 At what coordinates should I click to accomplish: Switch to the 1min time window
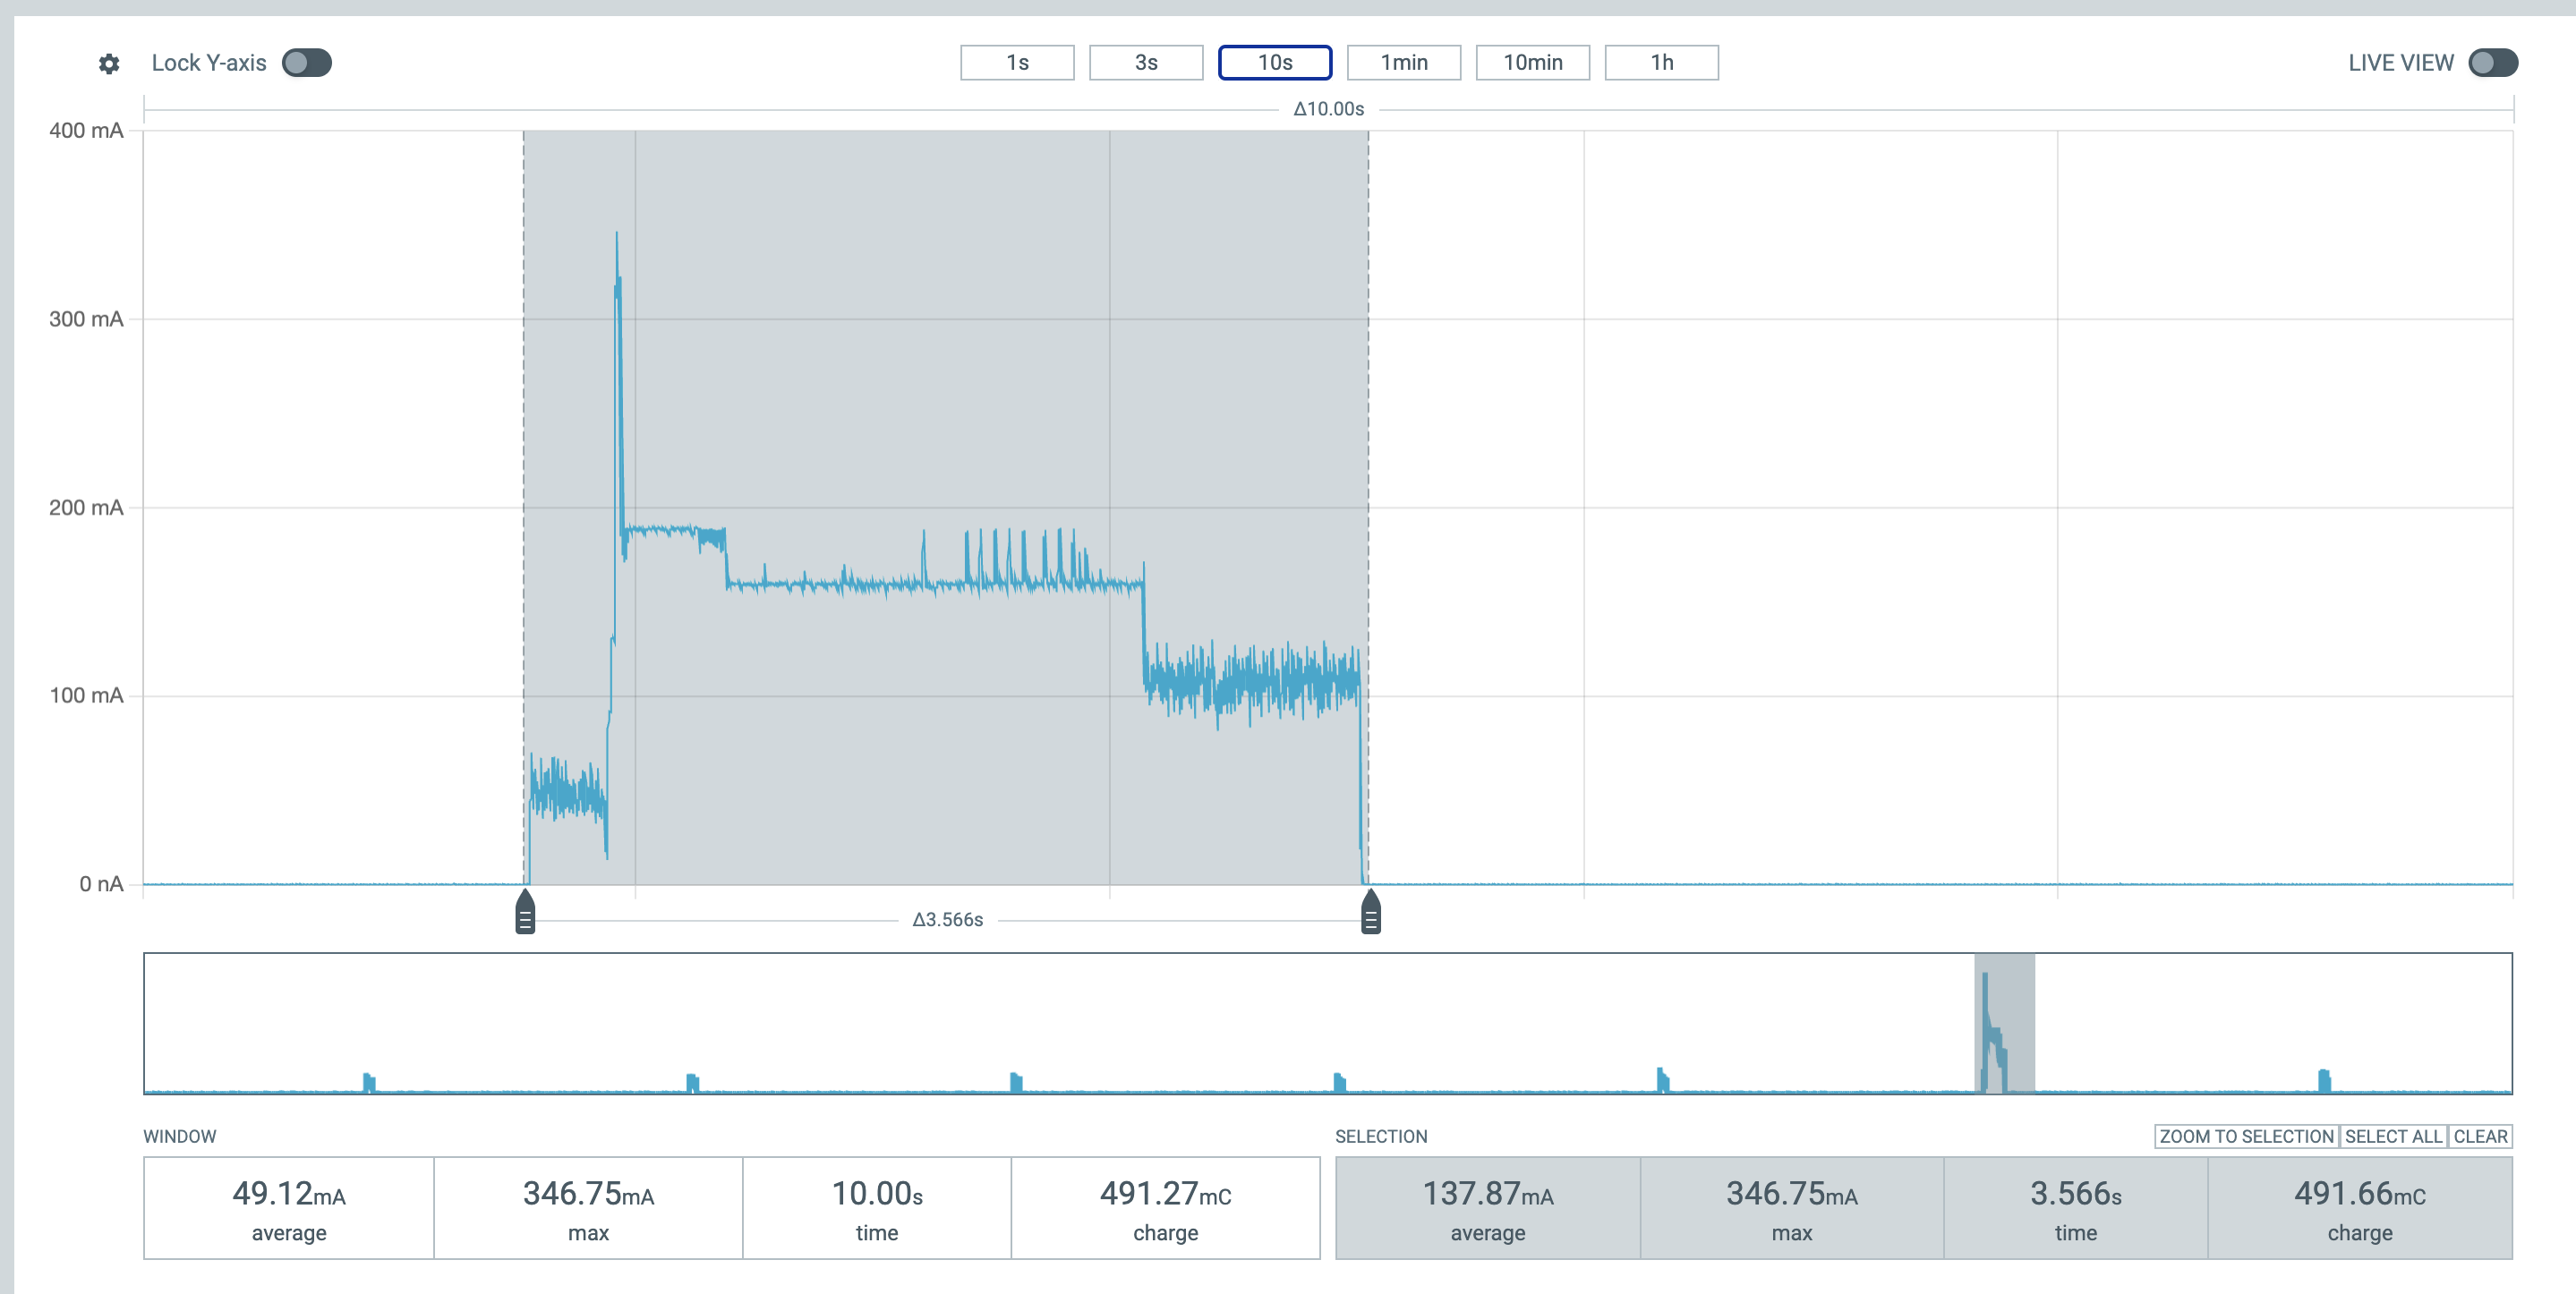pyautogui.click(x=1404, y=62)
